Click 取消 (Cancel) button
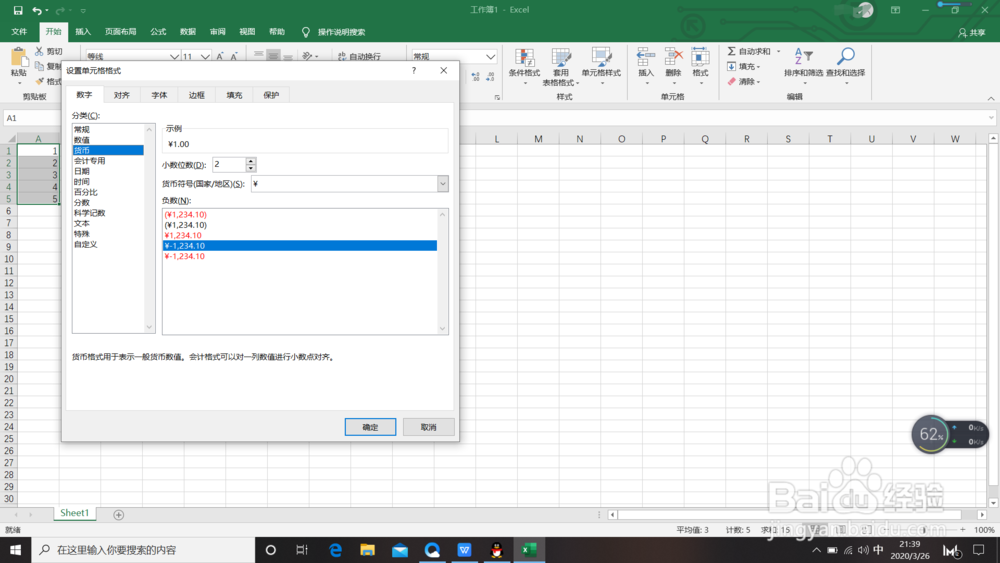The height and width of the screenshot is (563, 1000). (x=429, y=427)
